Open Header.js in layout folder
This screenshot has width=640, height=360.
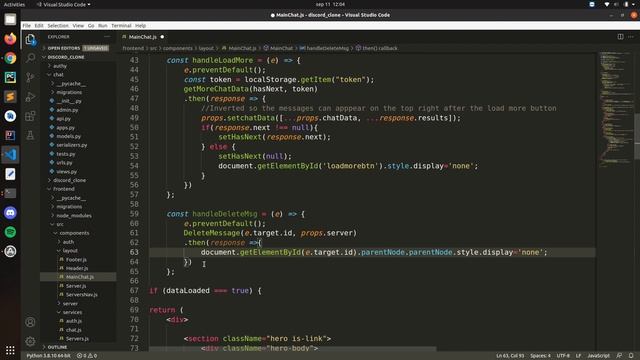(x=77, y=268)
